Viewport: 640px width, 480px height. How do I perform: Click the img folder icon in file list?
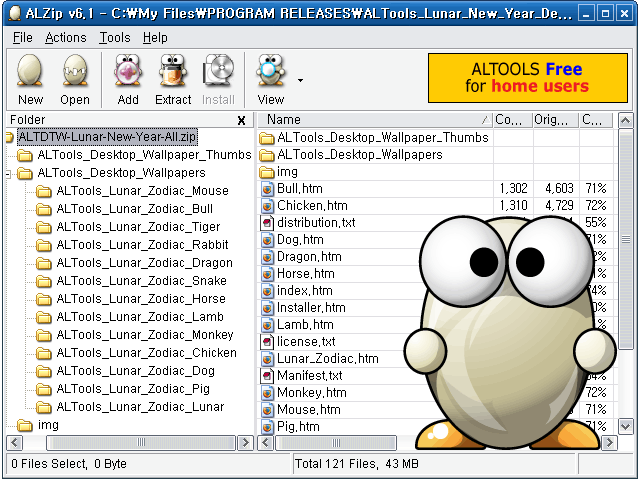(267, 172)
